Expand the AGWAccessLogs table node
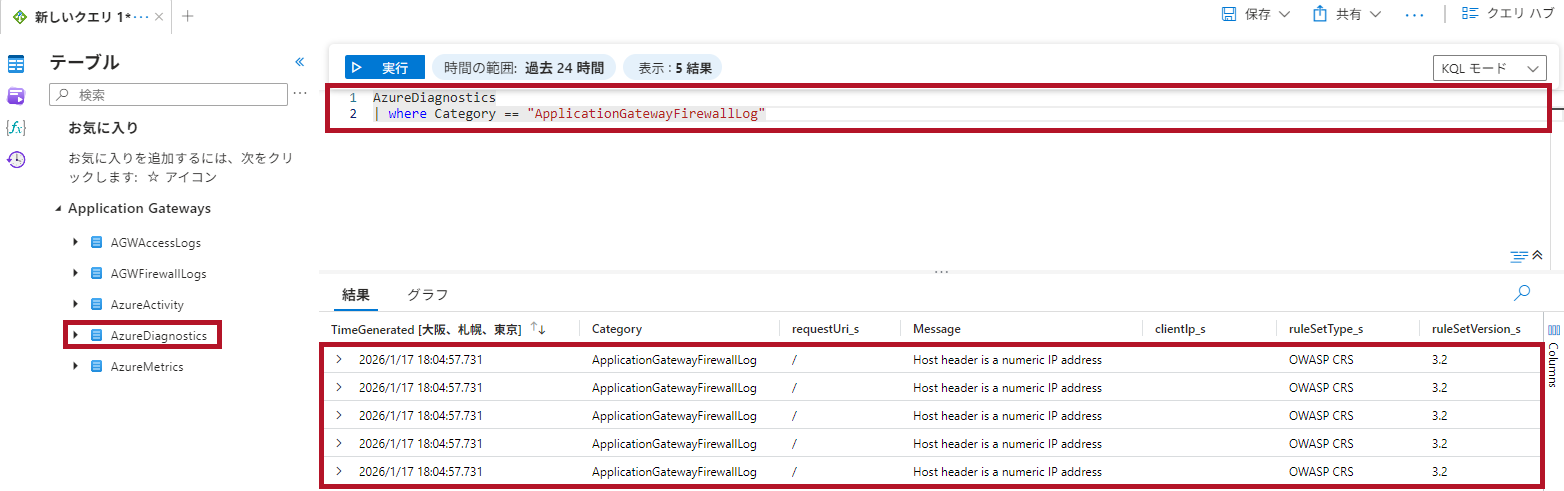 click(x=76, y=243)
